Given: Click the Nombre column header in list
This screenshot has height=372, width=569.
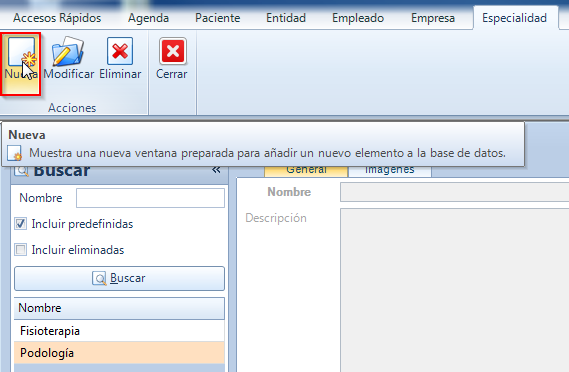Looking at the screenshot, I should [x=119, y=308].
